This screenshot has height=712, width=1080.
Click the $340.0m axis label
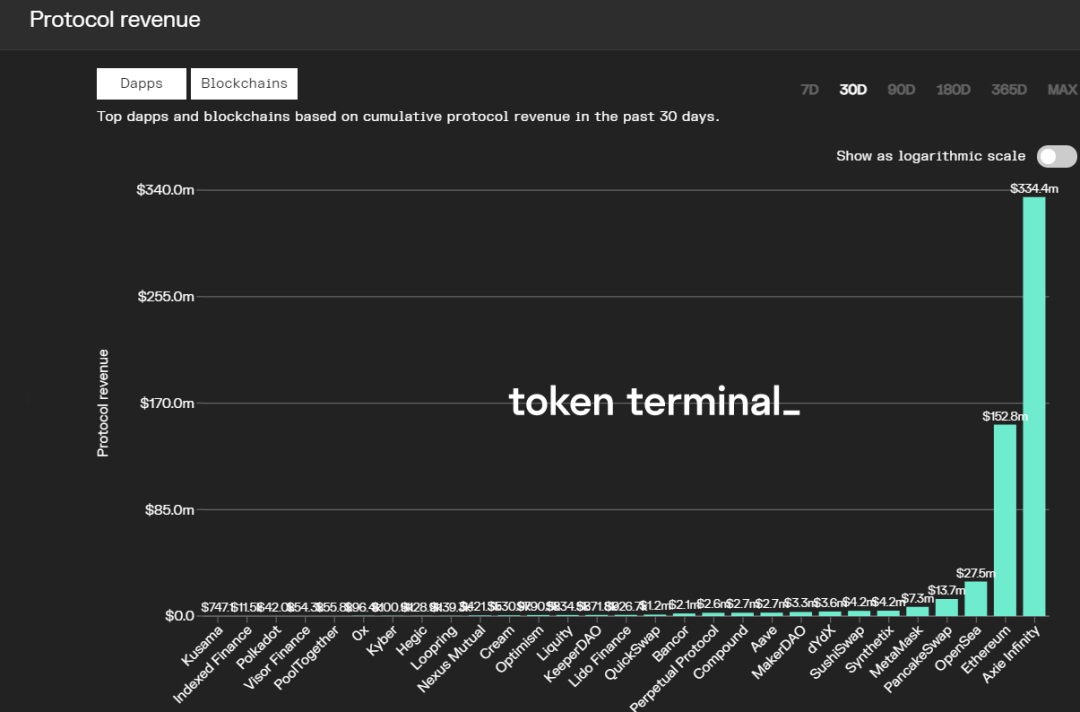tap(165, 190)
